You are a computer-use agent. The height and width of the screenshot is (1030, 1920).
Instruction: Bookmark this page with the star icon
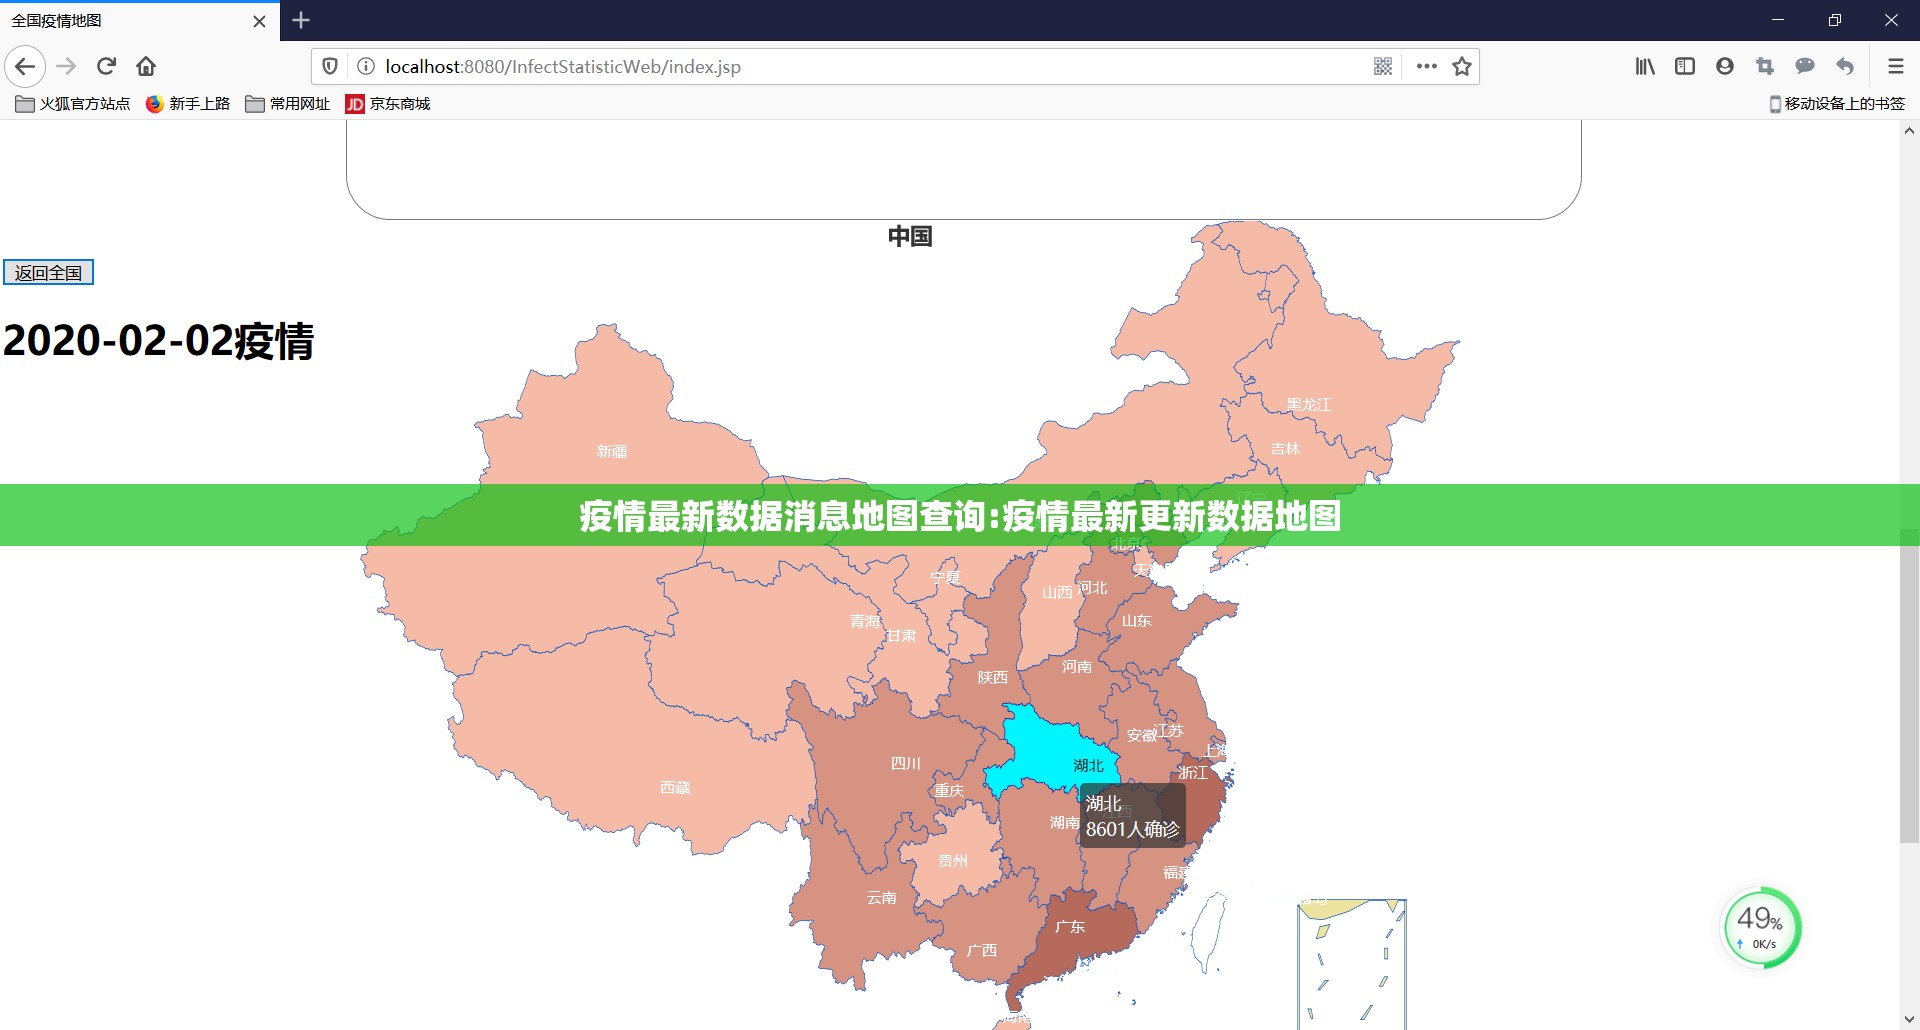coord(1462,67)
